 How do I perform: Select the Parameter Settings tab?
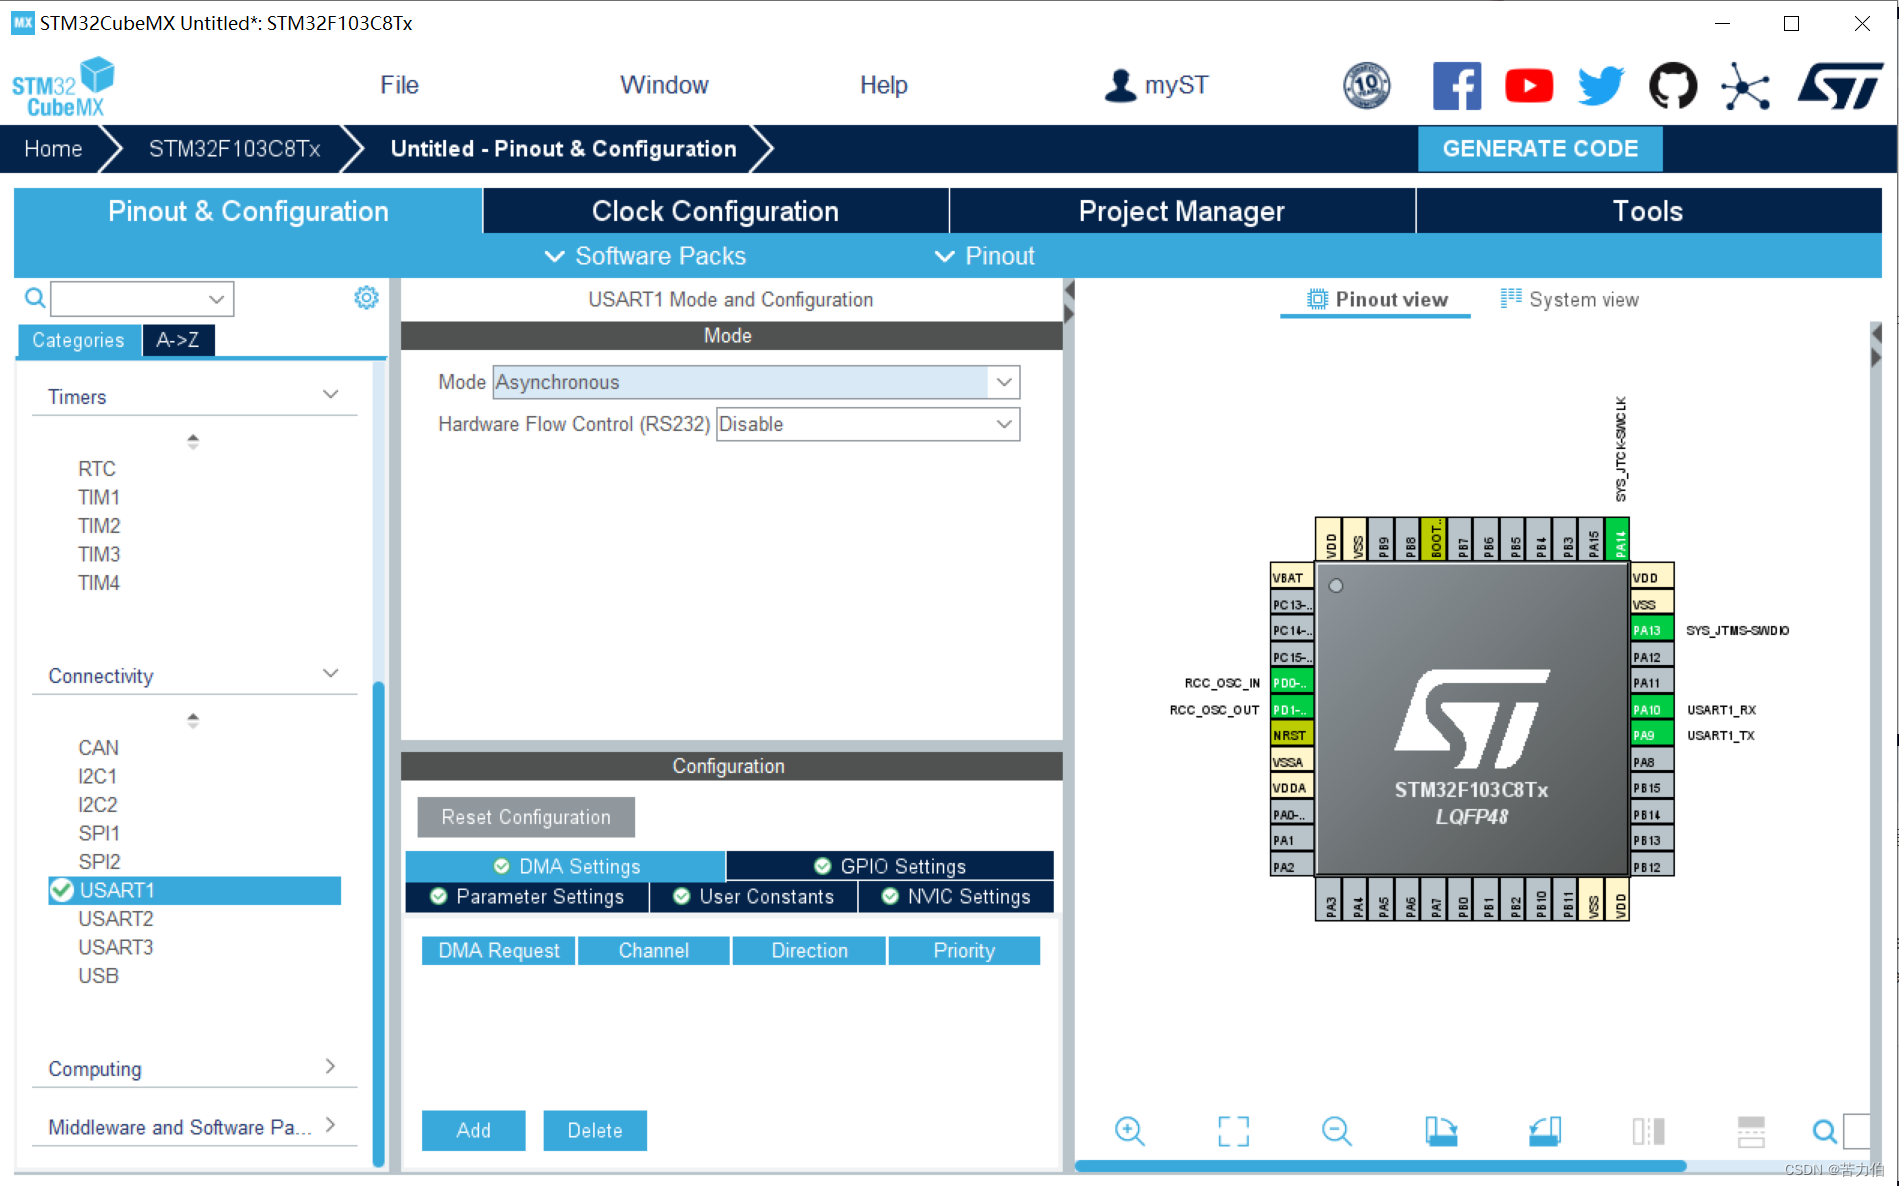tap(527, 897)
